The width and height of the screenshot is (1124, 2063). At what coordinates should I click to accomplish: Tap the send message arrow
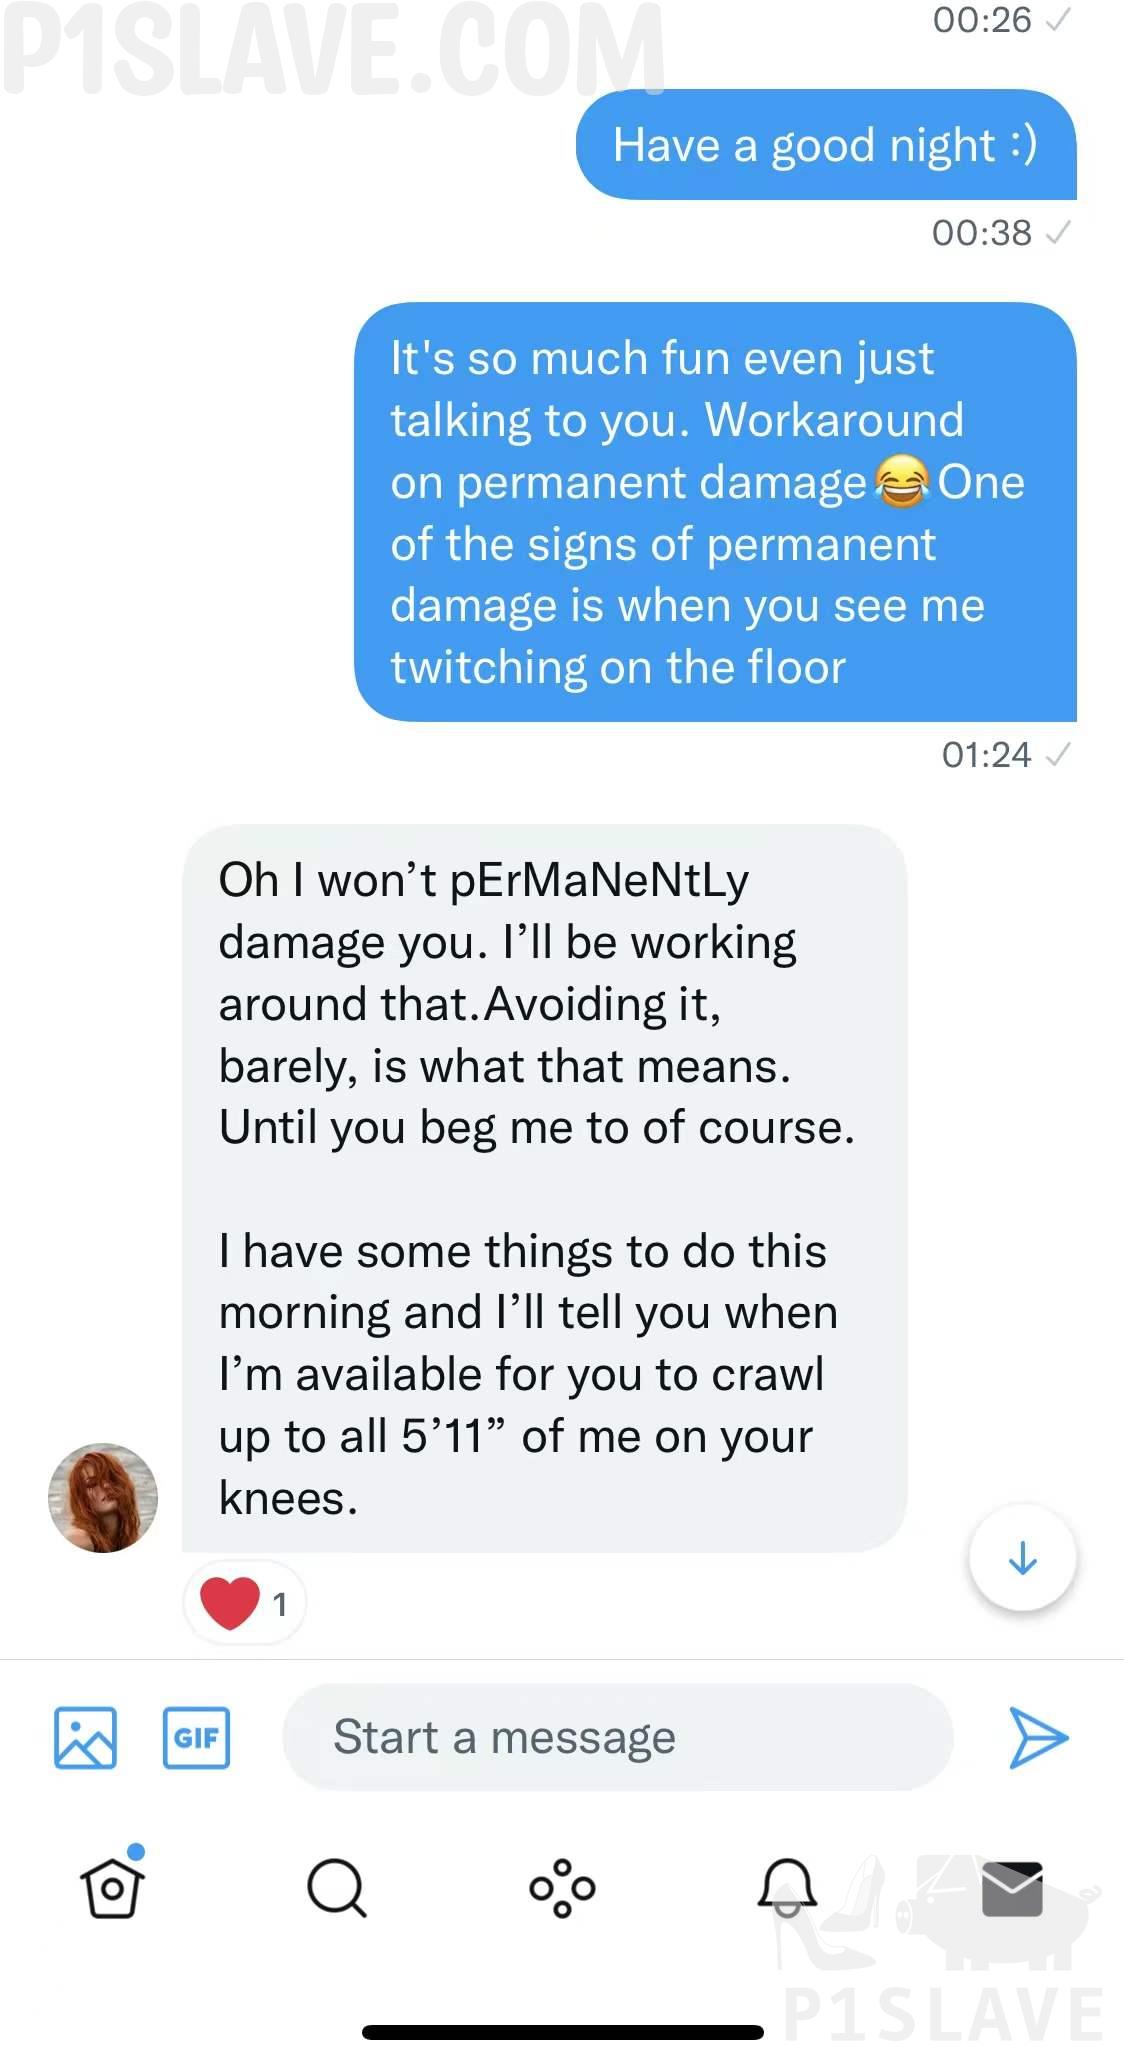[1038, 1738]
